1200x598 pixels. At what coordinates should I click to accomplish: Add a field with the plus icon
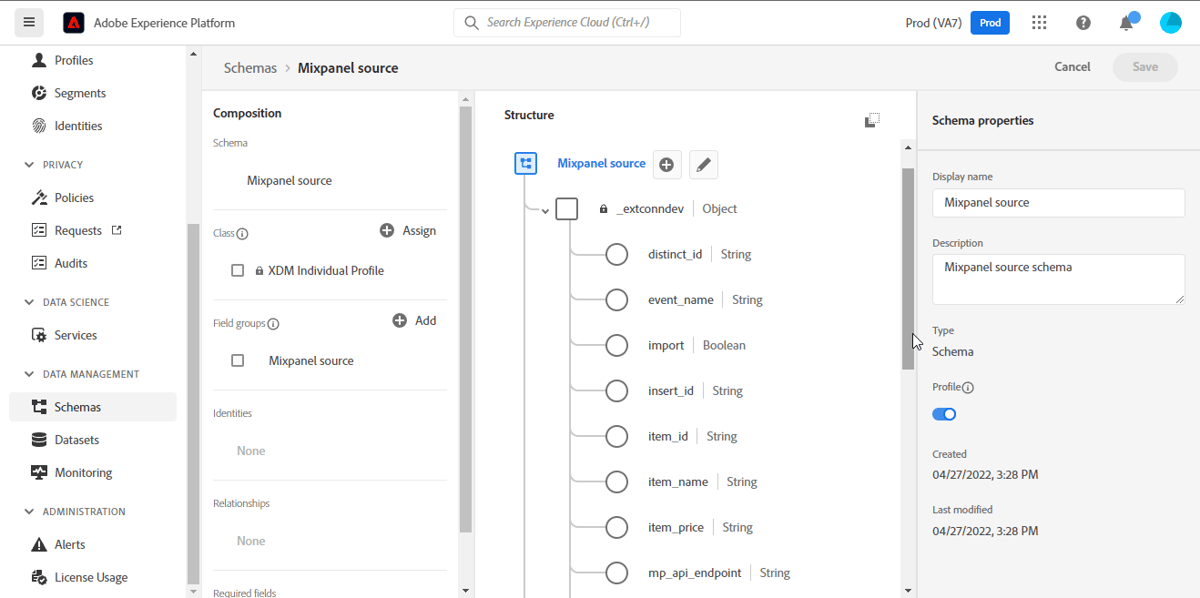coord(667,164)
